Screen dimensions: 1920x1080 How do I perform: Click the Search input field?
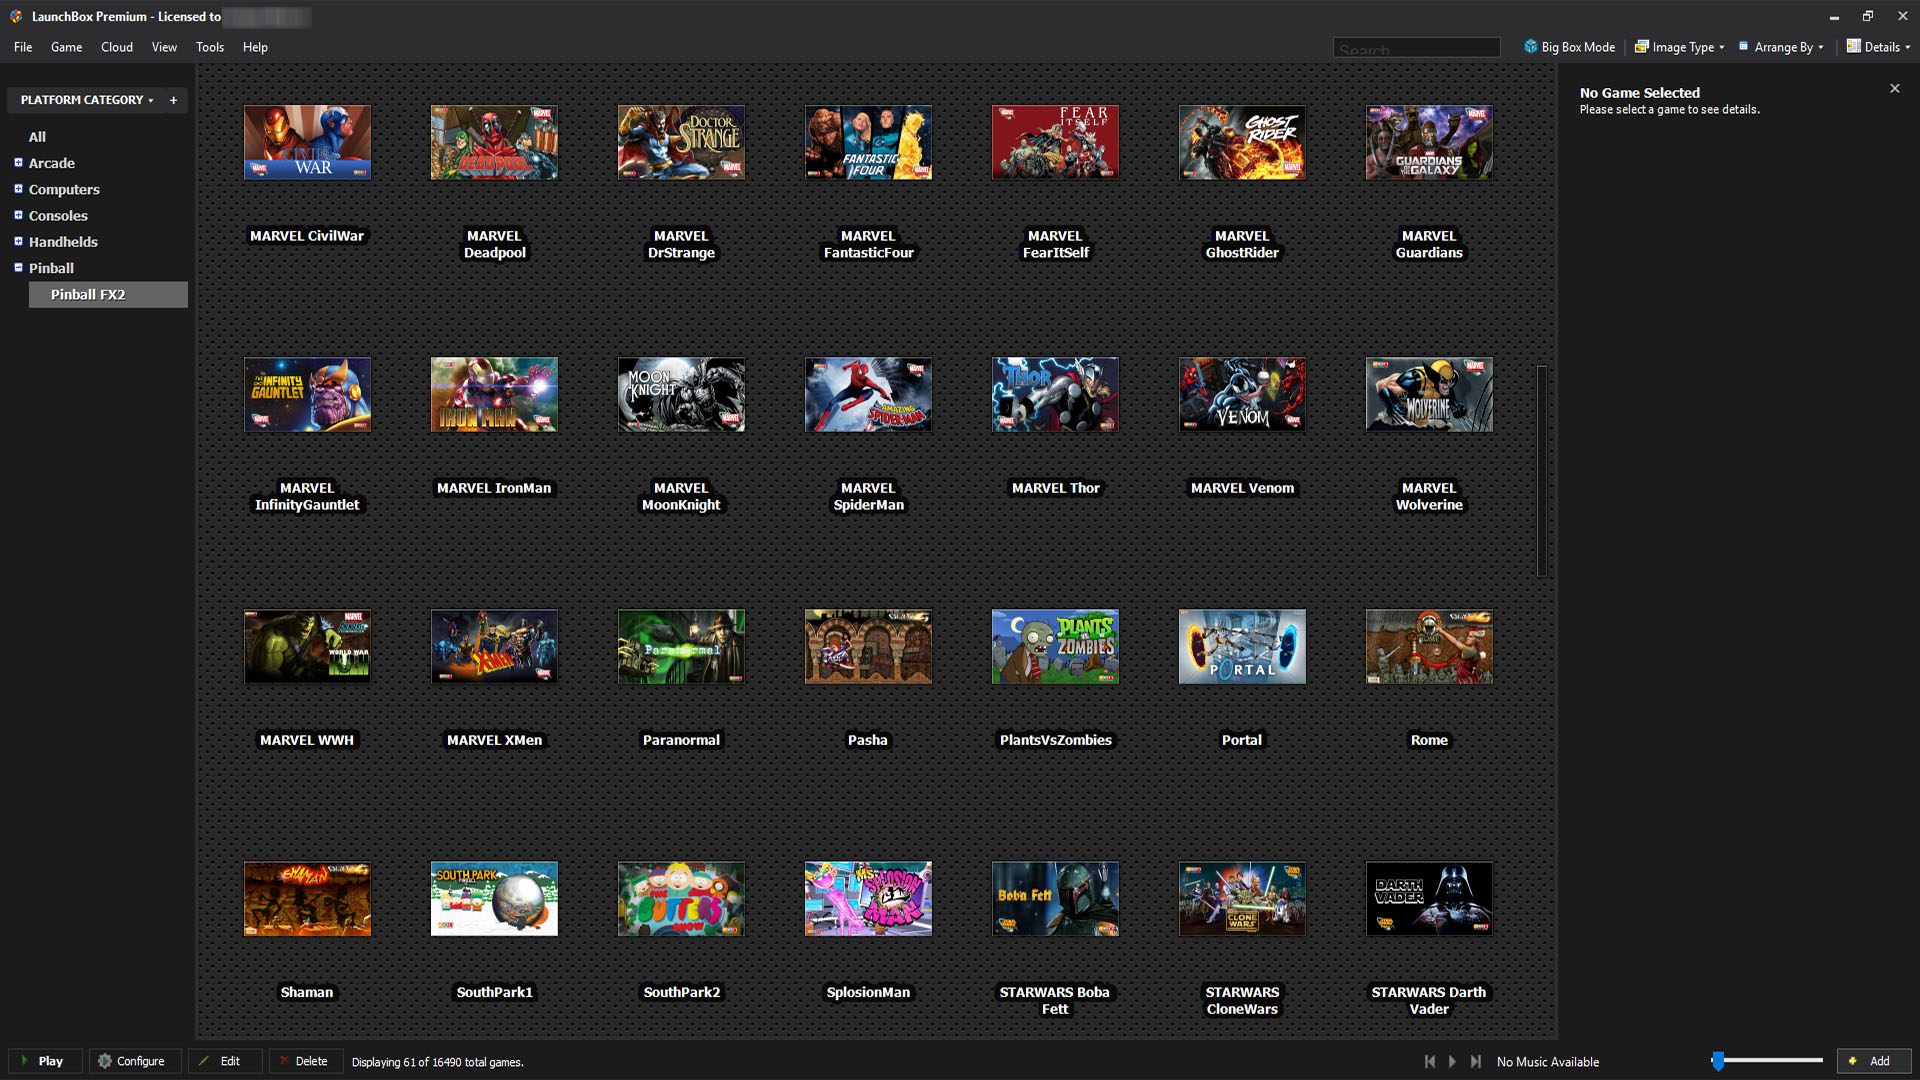coord(1416,48)
